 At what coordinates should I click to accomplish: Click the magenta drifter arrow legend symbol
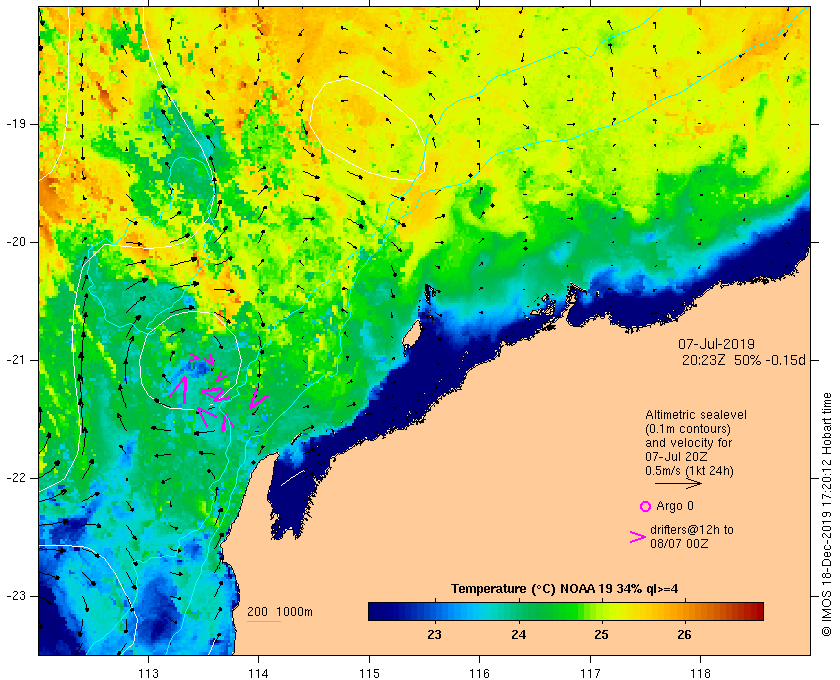(x=638, y=537)
